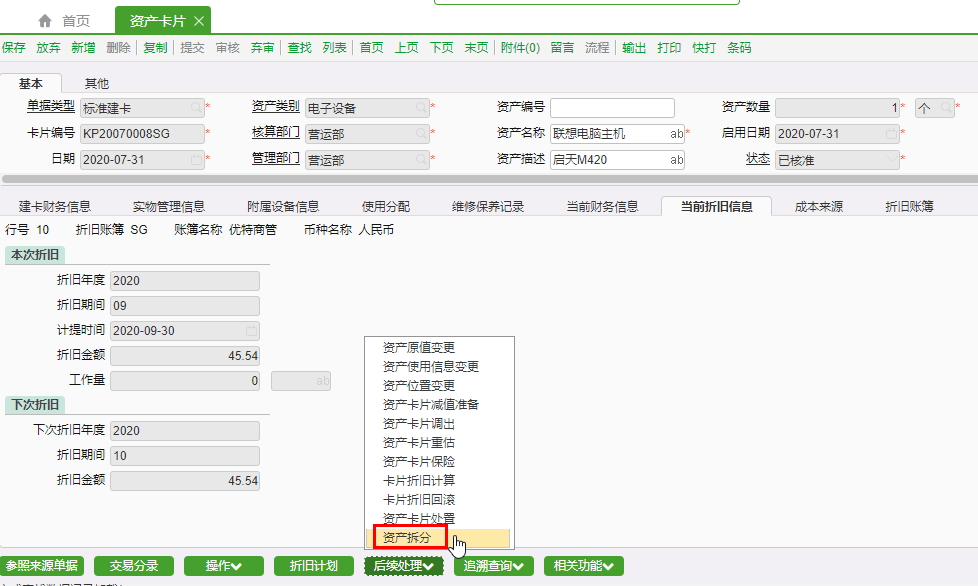978x586 pixels.
Task: Open the 相关功能 dropdown button
Action: [x=584, y=566]
